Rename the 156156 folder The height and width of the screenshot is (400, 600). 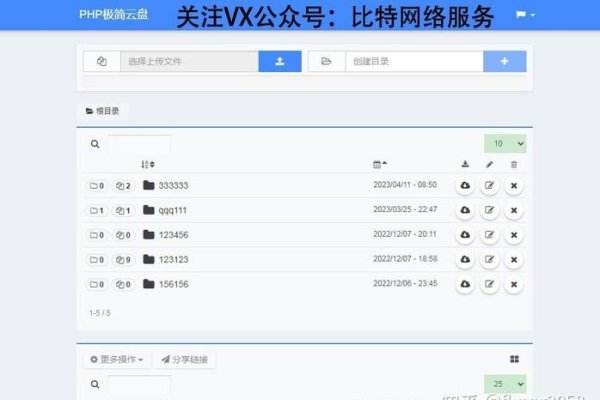point(489,284)
